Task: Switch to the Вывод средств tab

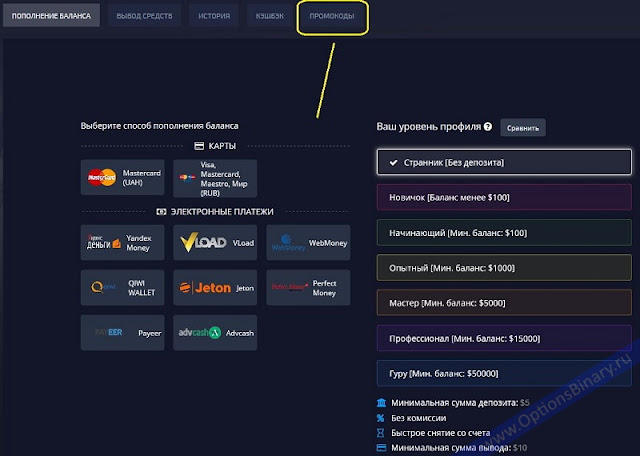Action: [144, 16]
